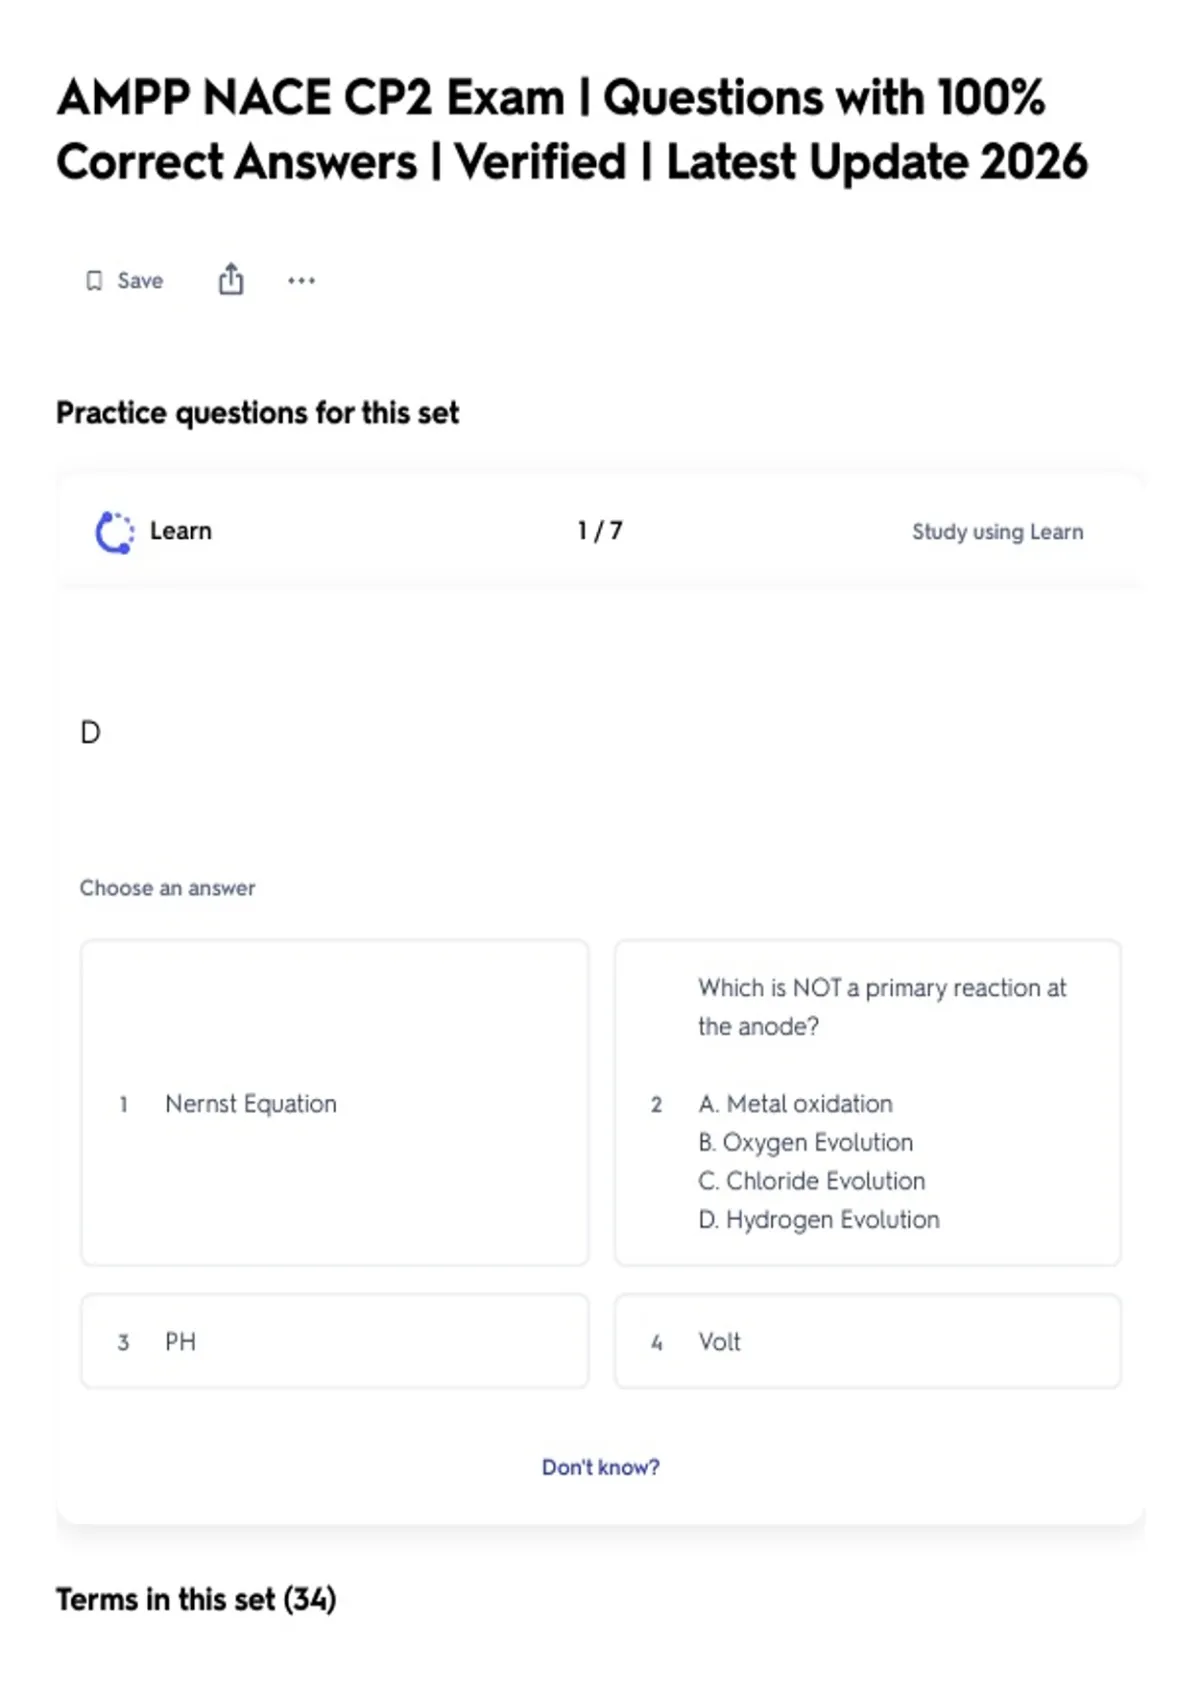Click number 2 on the answer card
The image size is (1200, 1700).
coord(656,1104)
